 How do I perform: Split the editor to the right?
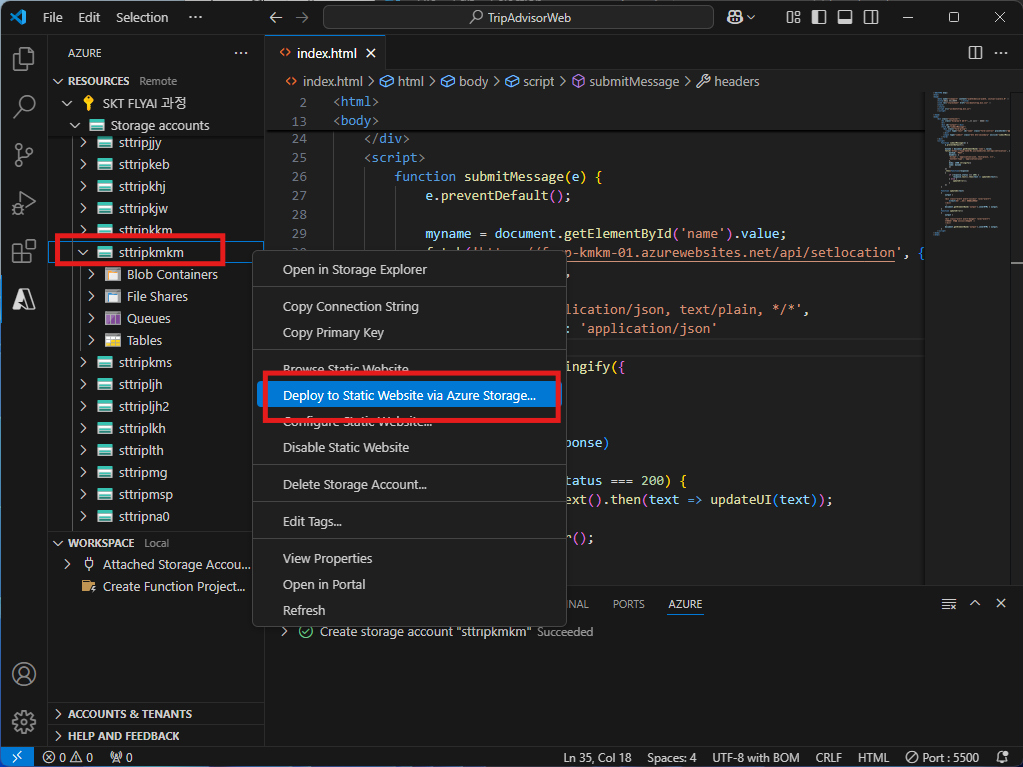click(x=975, y=53)
